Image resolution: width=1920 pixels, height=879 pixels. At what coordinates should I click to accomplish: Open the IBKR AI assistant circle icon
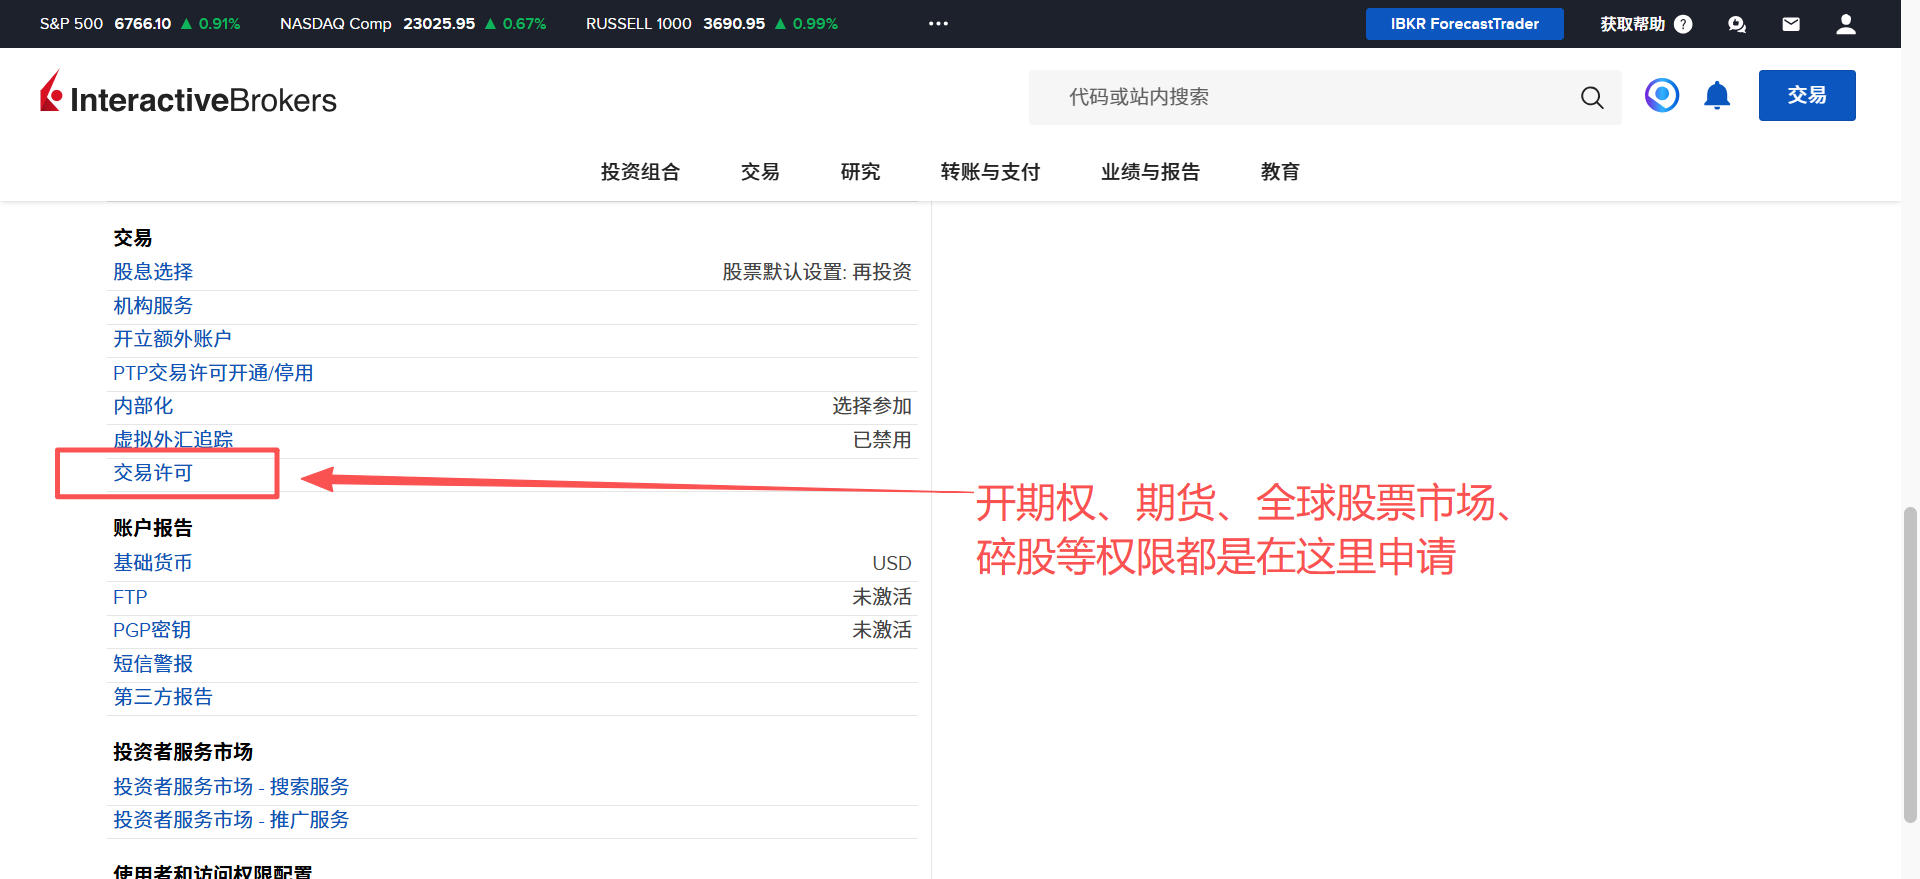[1661, 96]
